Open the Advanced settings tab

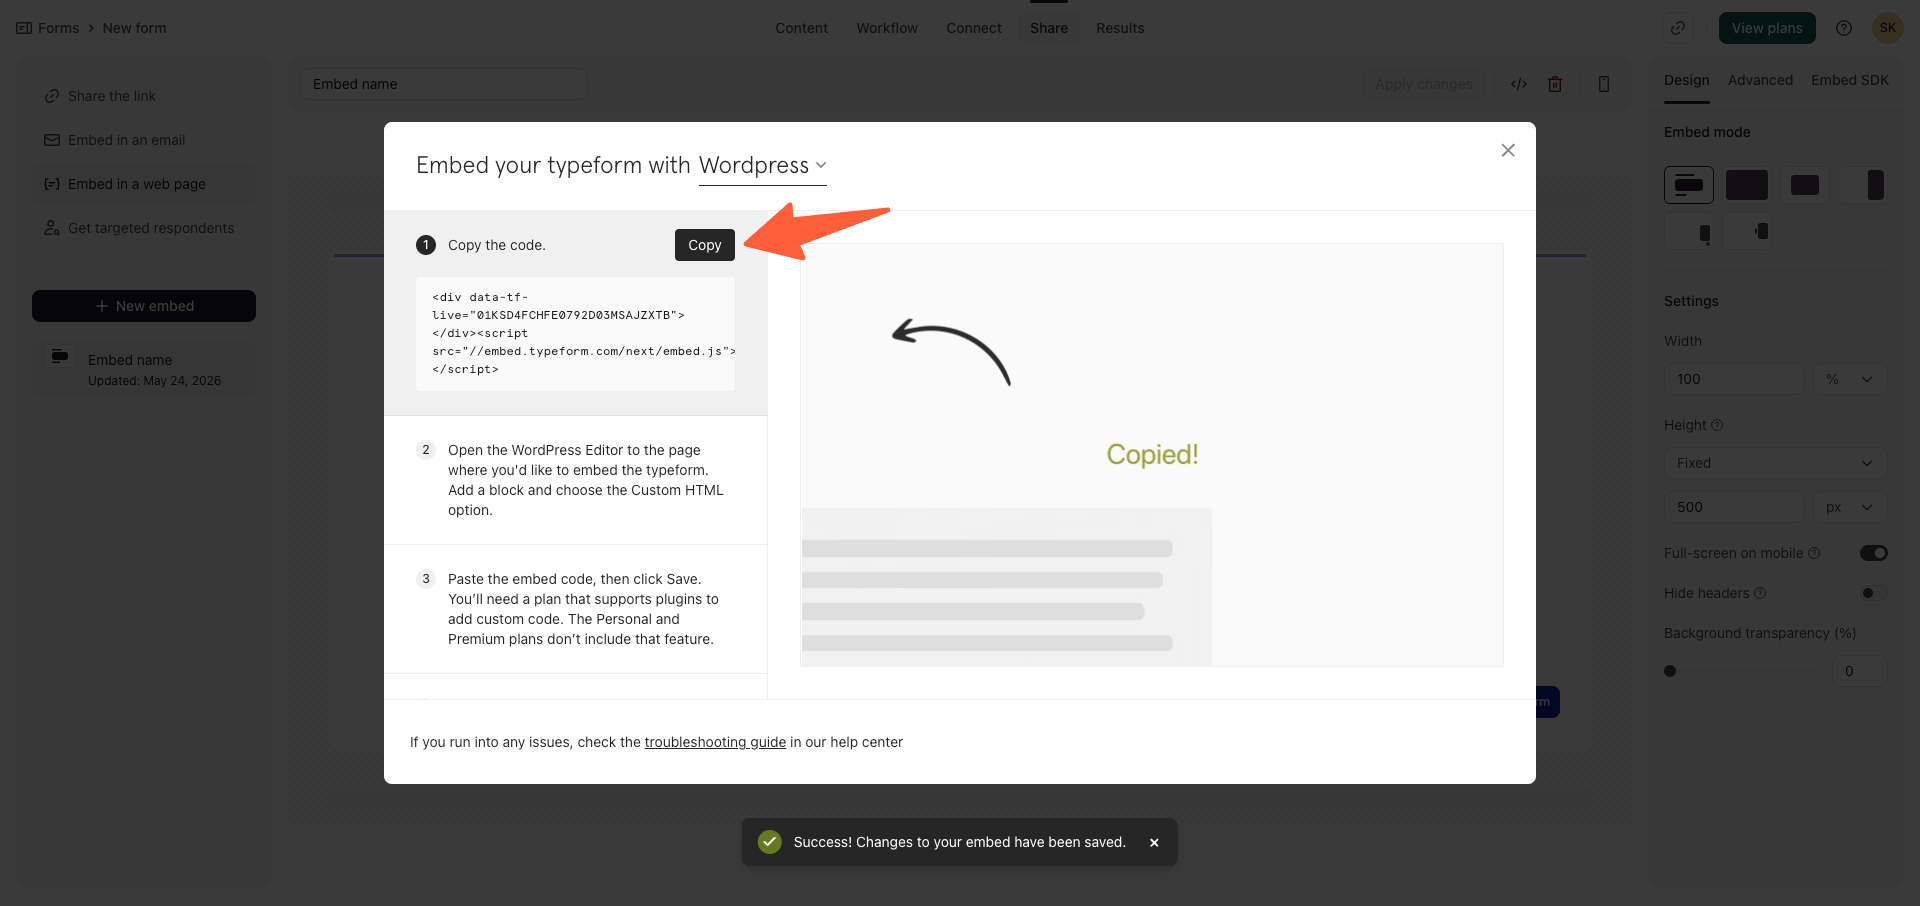[1760, 80]
